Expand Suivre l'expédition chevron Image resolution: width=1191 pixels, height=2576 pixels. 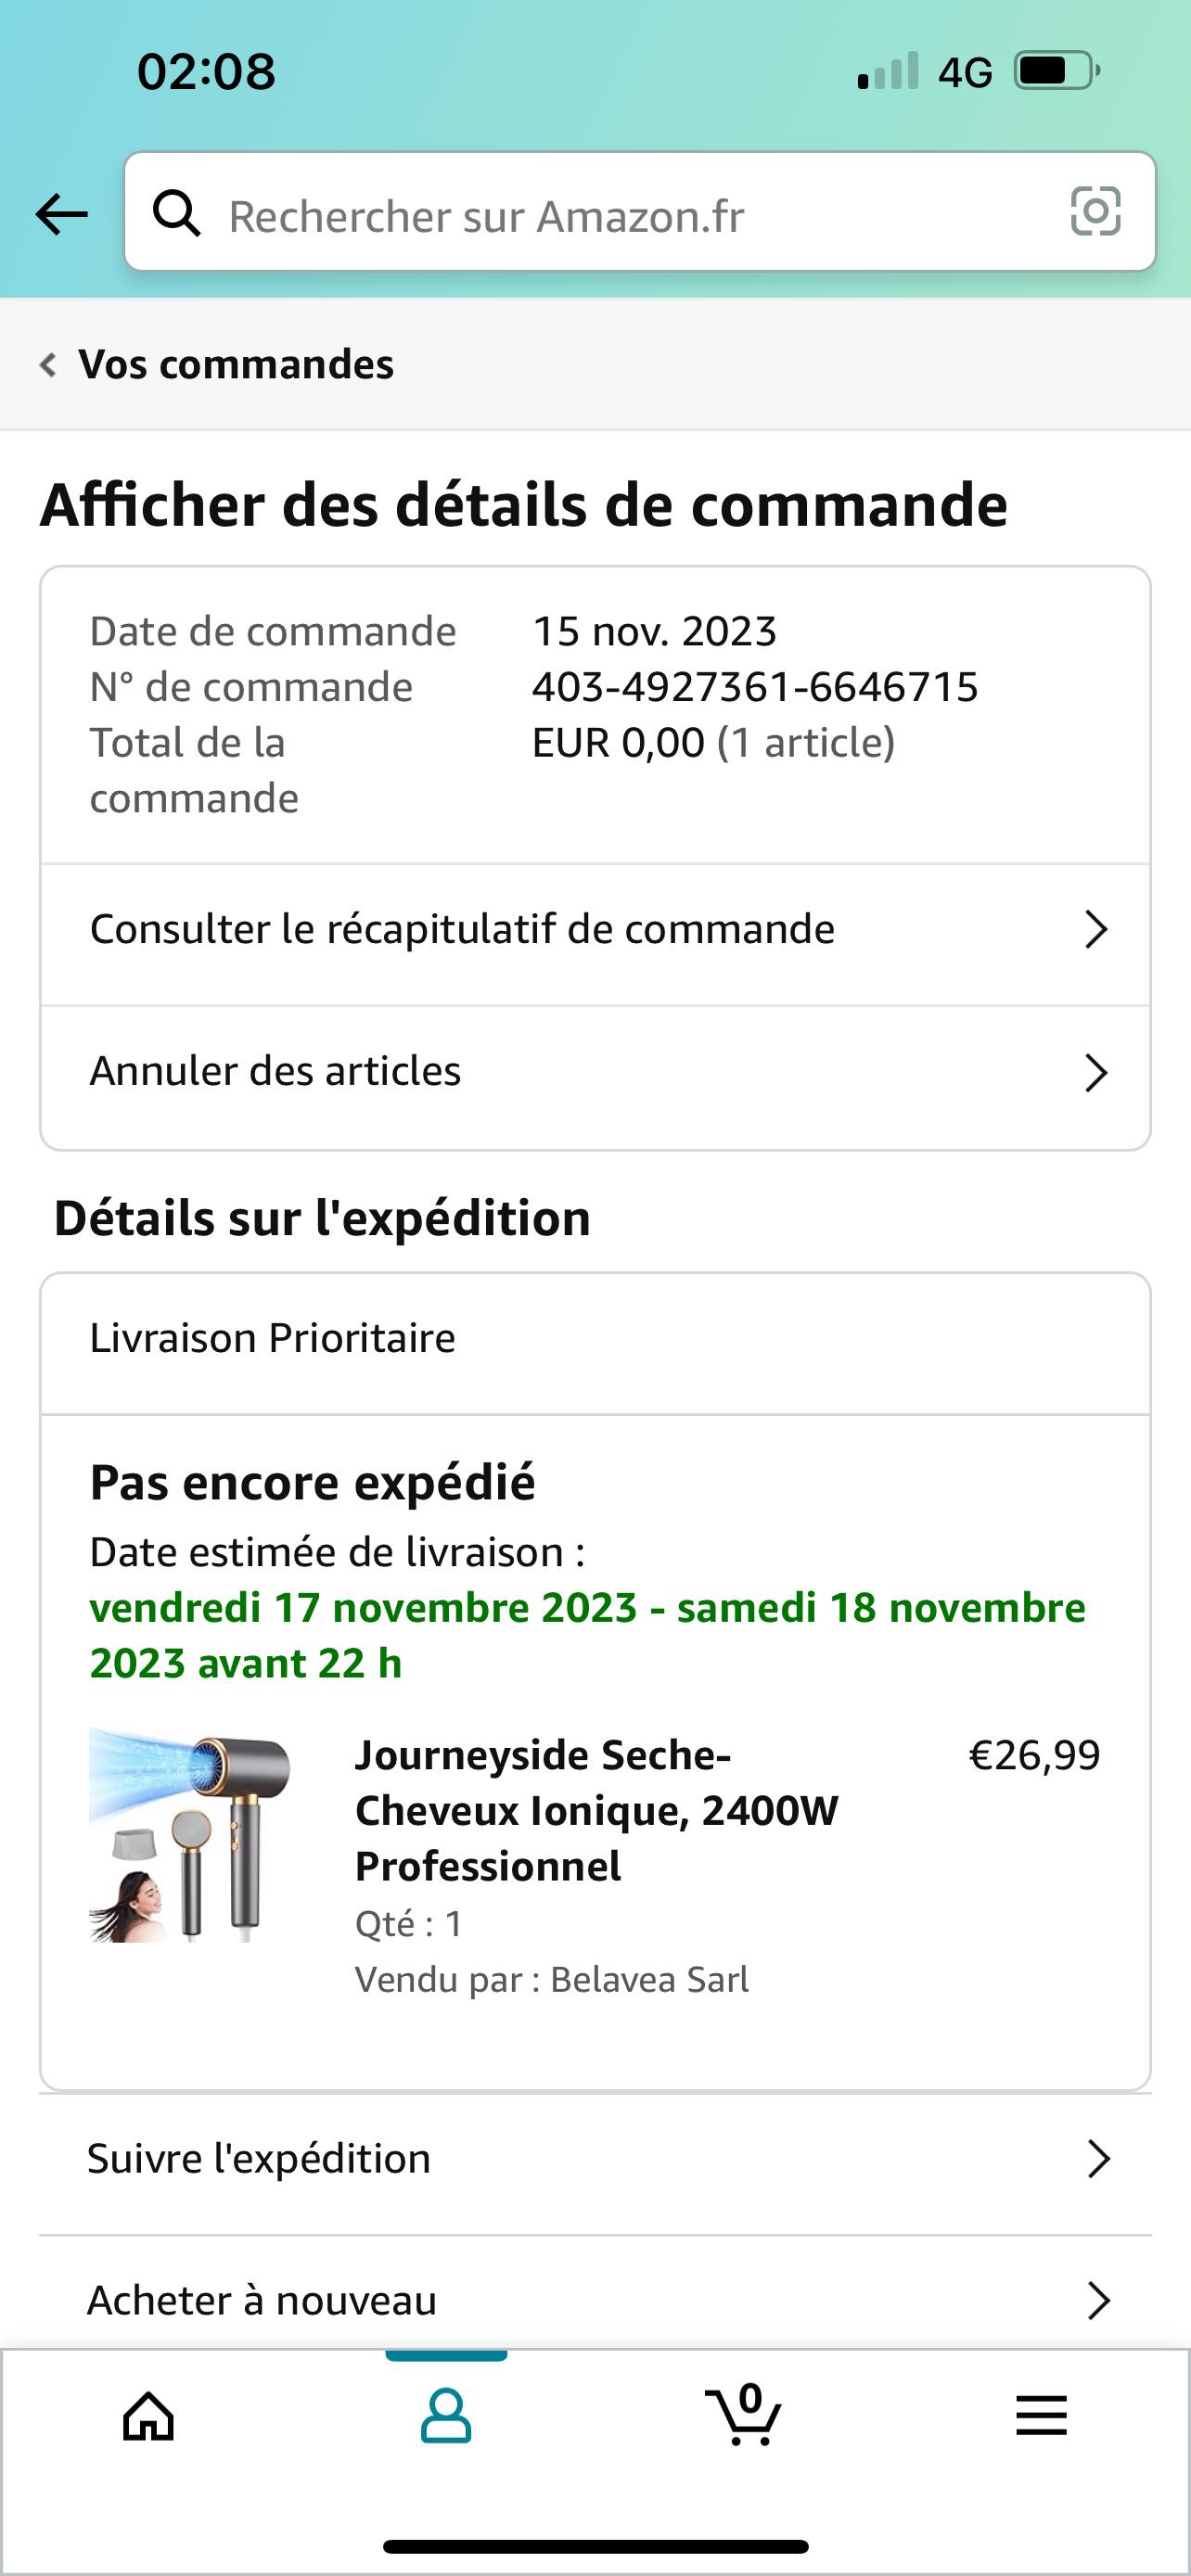click(1098, 2159)
